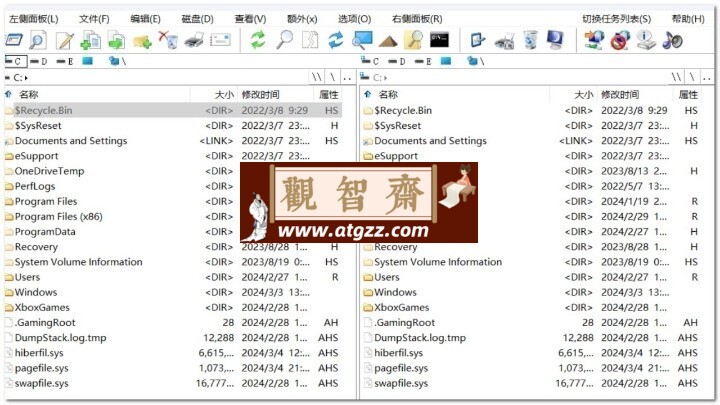Image resolution: width=720 pixels, height=405 pixels.
Task: Select drive E in left panel
Action: (65, 61)
